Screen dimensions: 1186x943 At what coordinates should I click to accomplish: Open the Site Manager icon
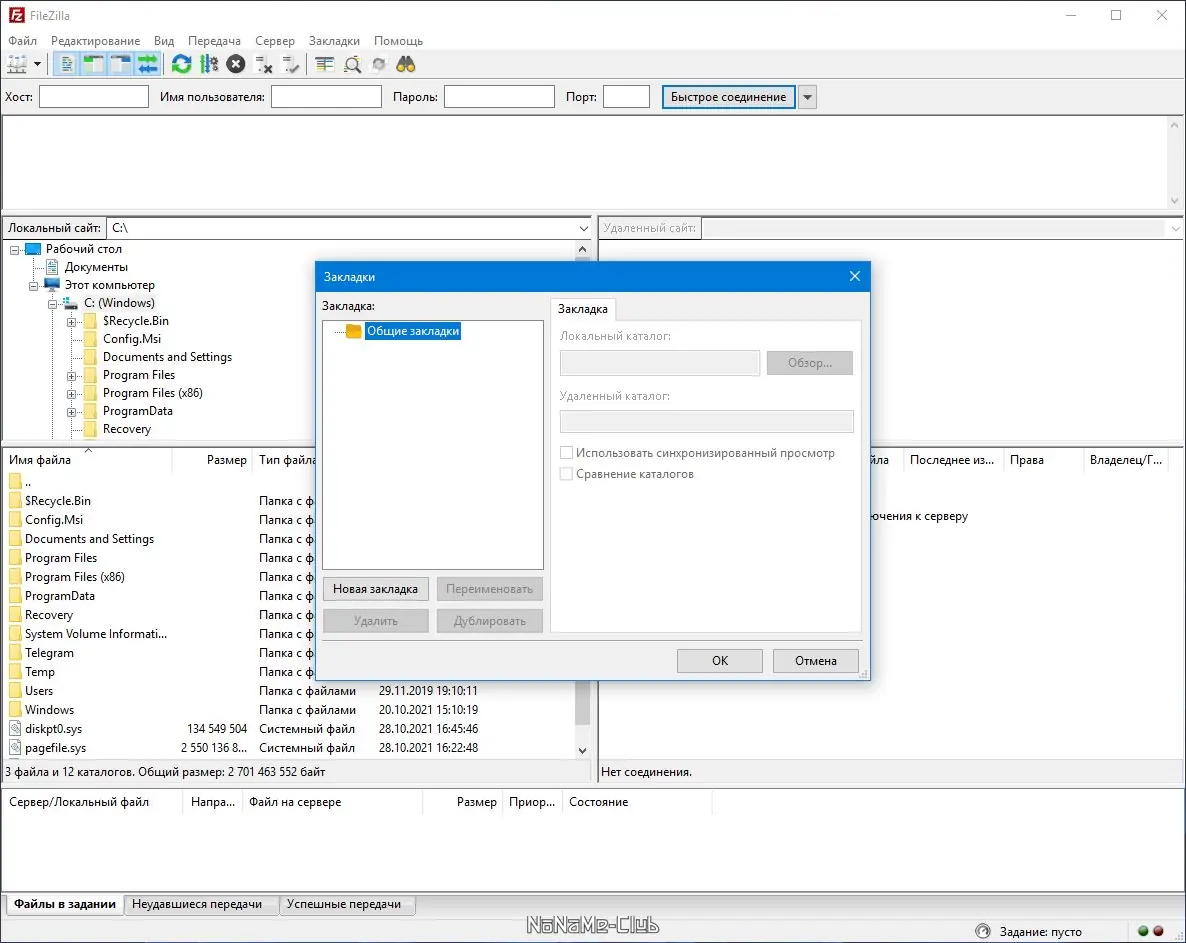[x=17, y=64]
